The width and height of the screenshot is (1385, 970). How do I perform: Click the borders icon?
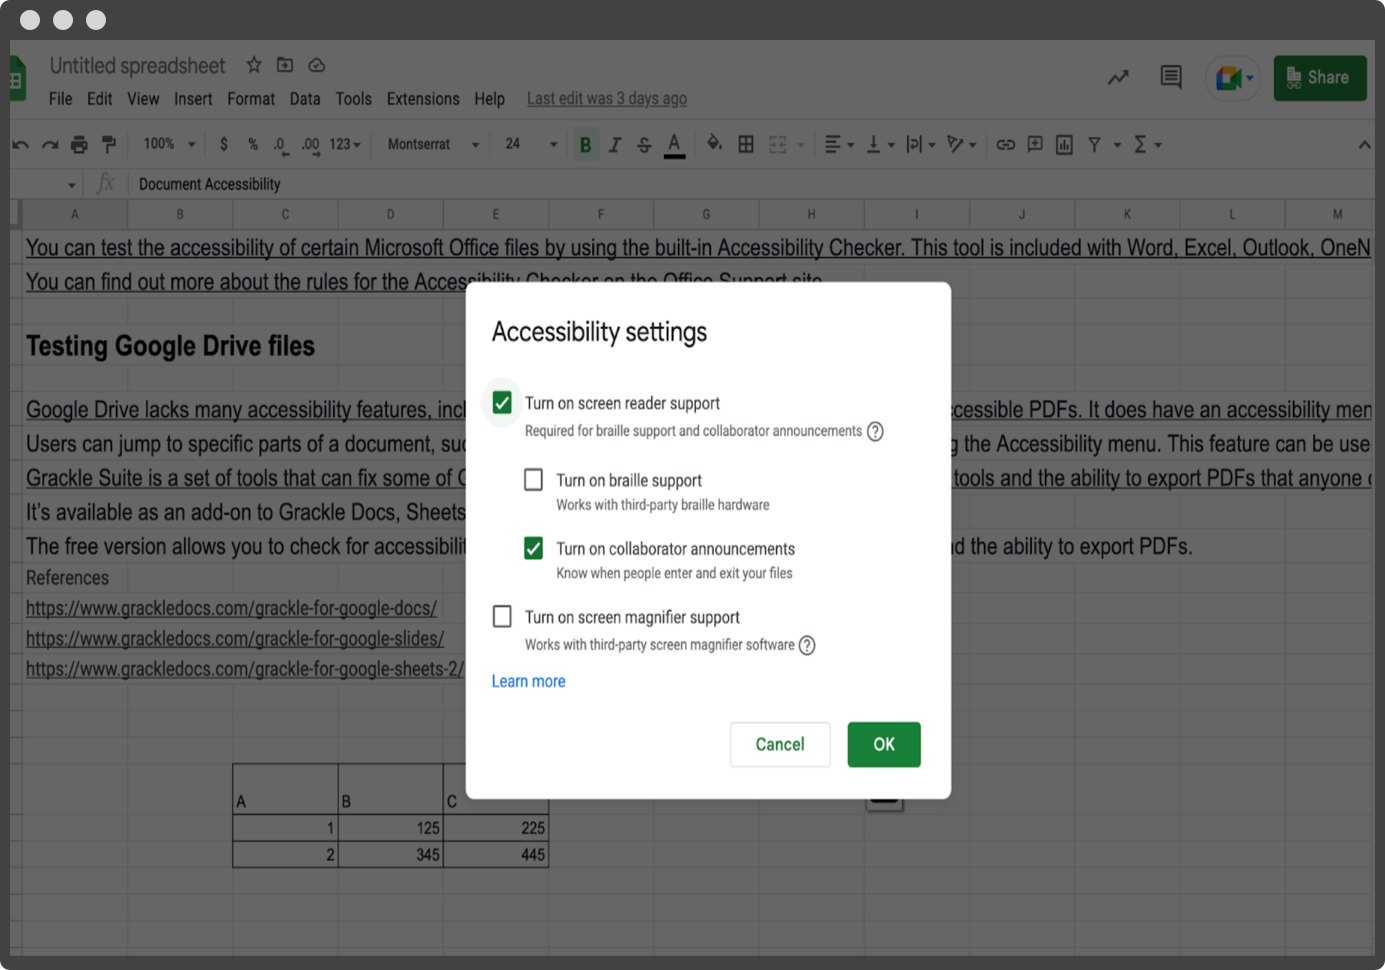click(x=746, y=144)
